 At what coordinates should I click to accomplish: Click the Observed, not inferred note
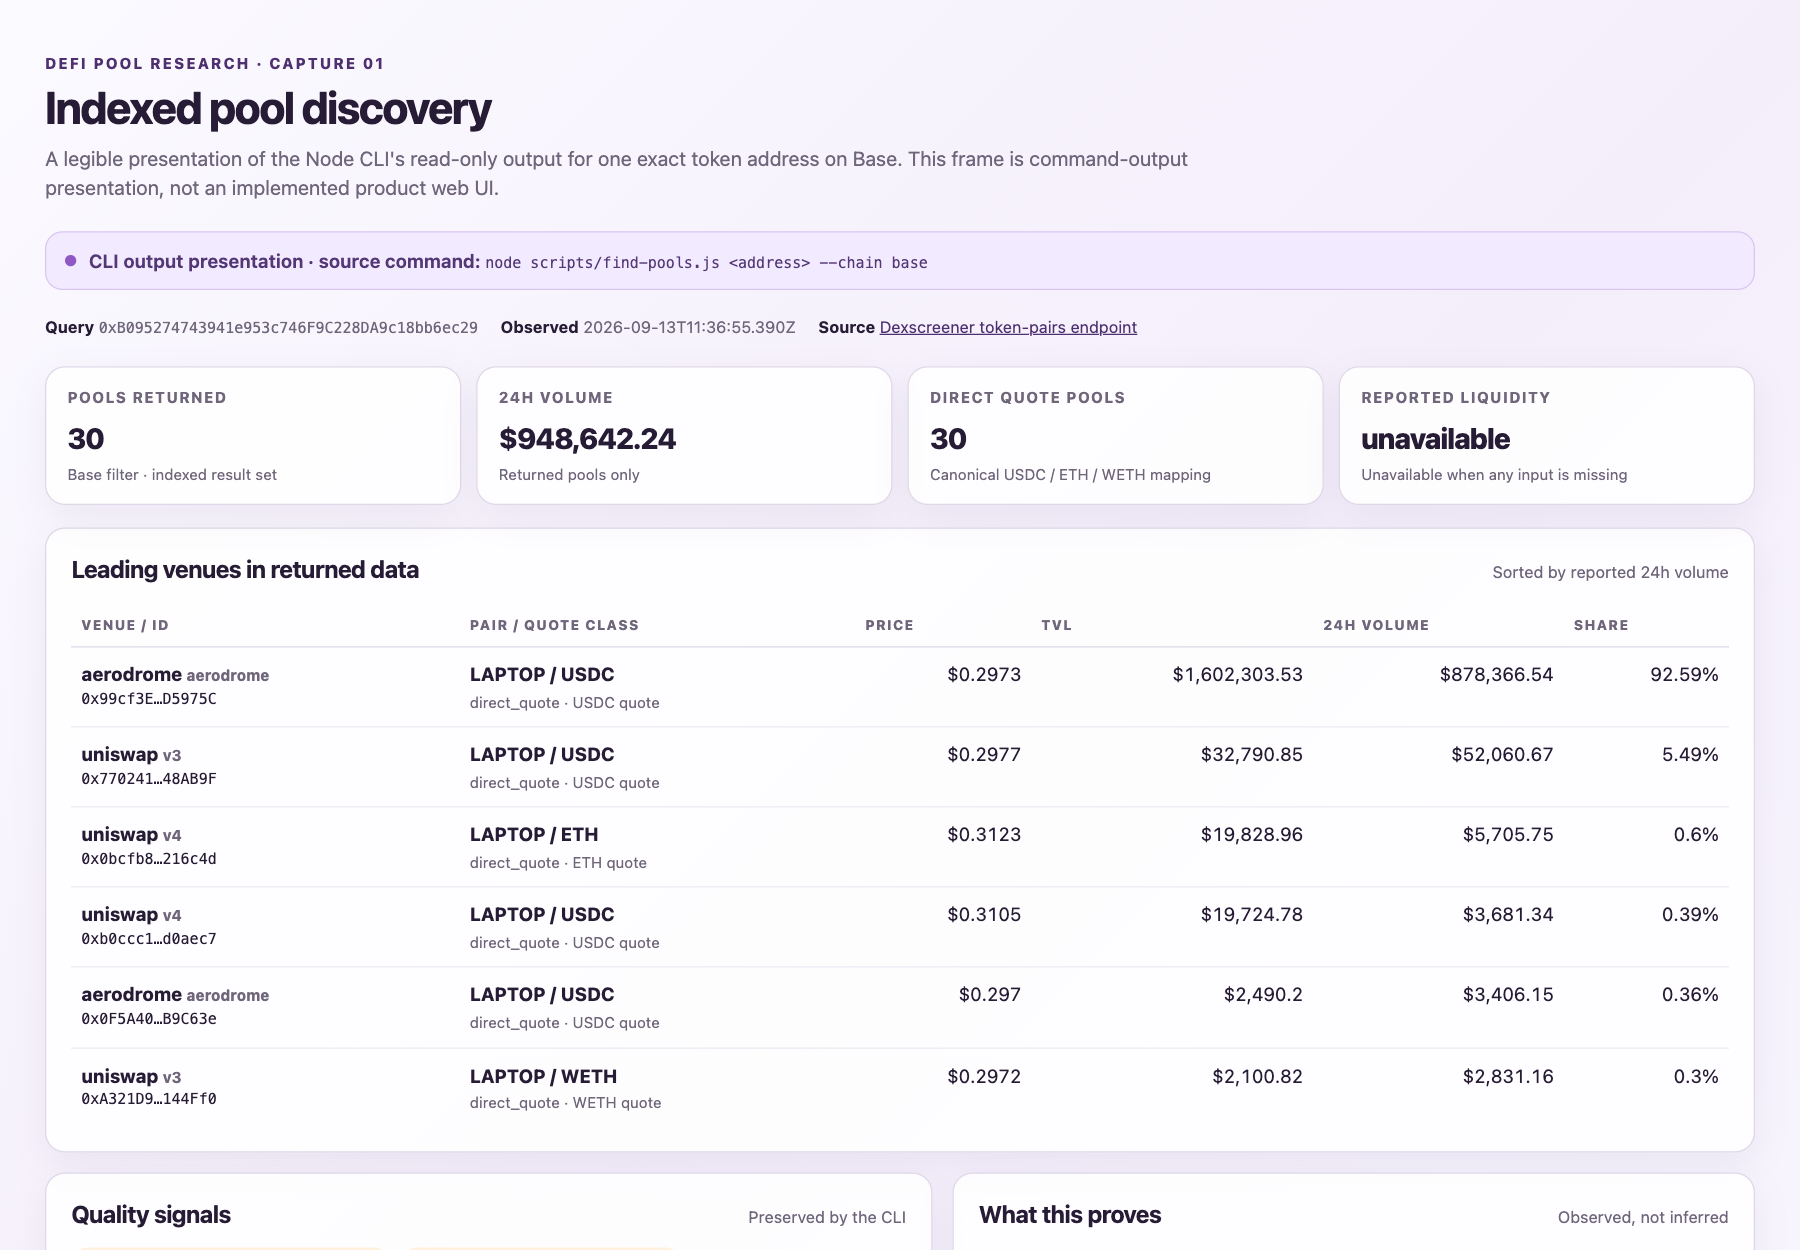[x=1643, y=1217]
